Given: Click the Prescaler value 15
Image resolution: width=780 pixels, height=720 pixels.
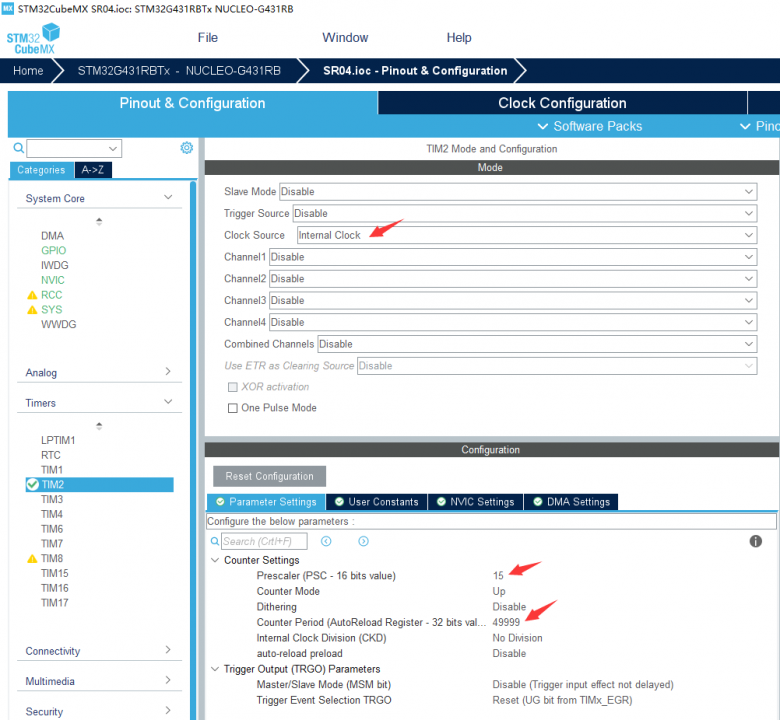Looking at the screenshot, I should [498, 576].
